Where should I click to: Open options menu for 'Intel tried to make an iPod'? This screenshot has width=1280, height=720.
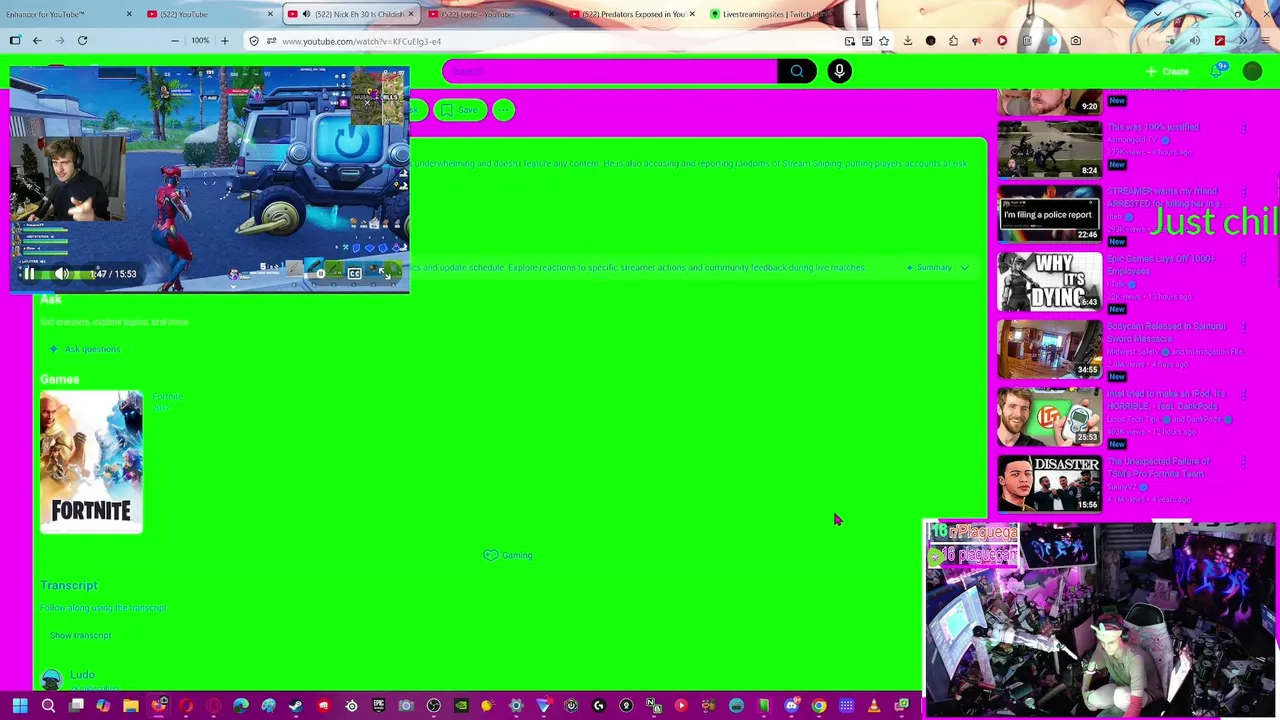click(x=1243, y=396)
